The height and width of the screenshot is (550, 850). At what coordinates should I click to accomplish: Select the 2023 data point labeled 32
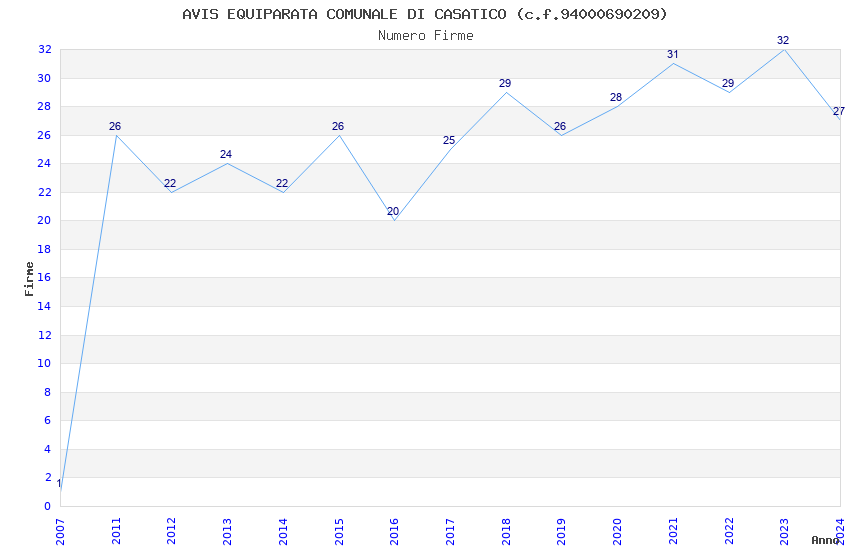coord(783,40)
